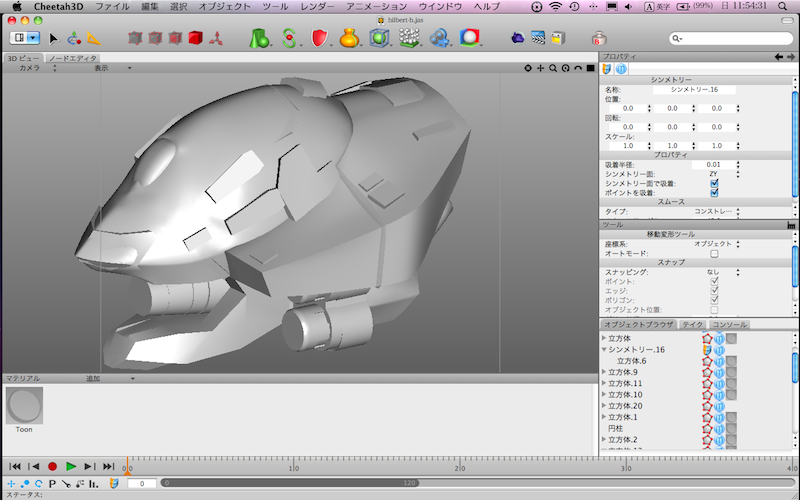Enable the オートモード checkbox
800x500 pixels.
pyautogui.click(x=714, y=253)
